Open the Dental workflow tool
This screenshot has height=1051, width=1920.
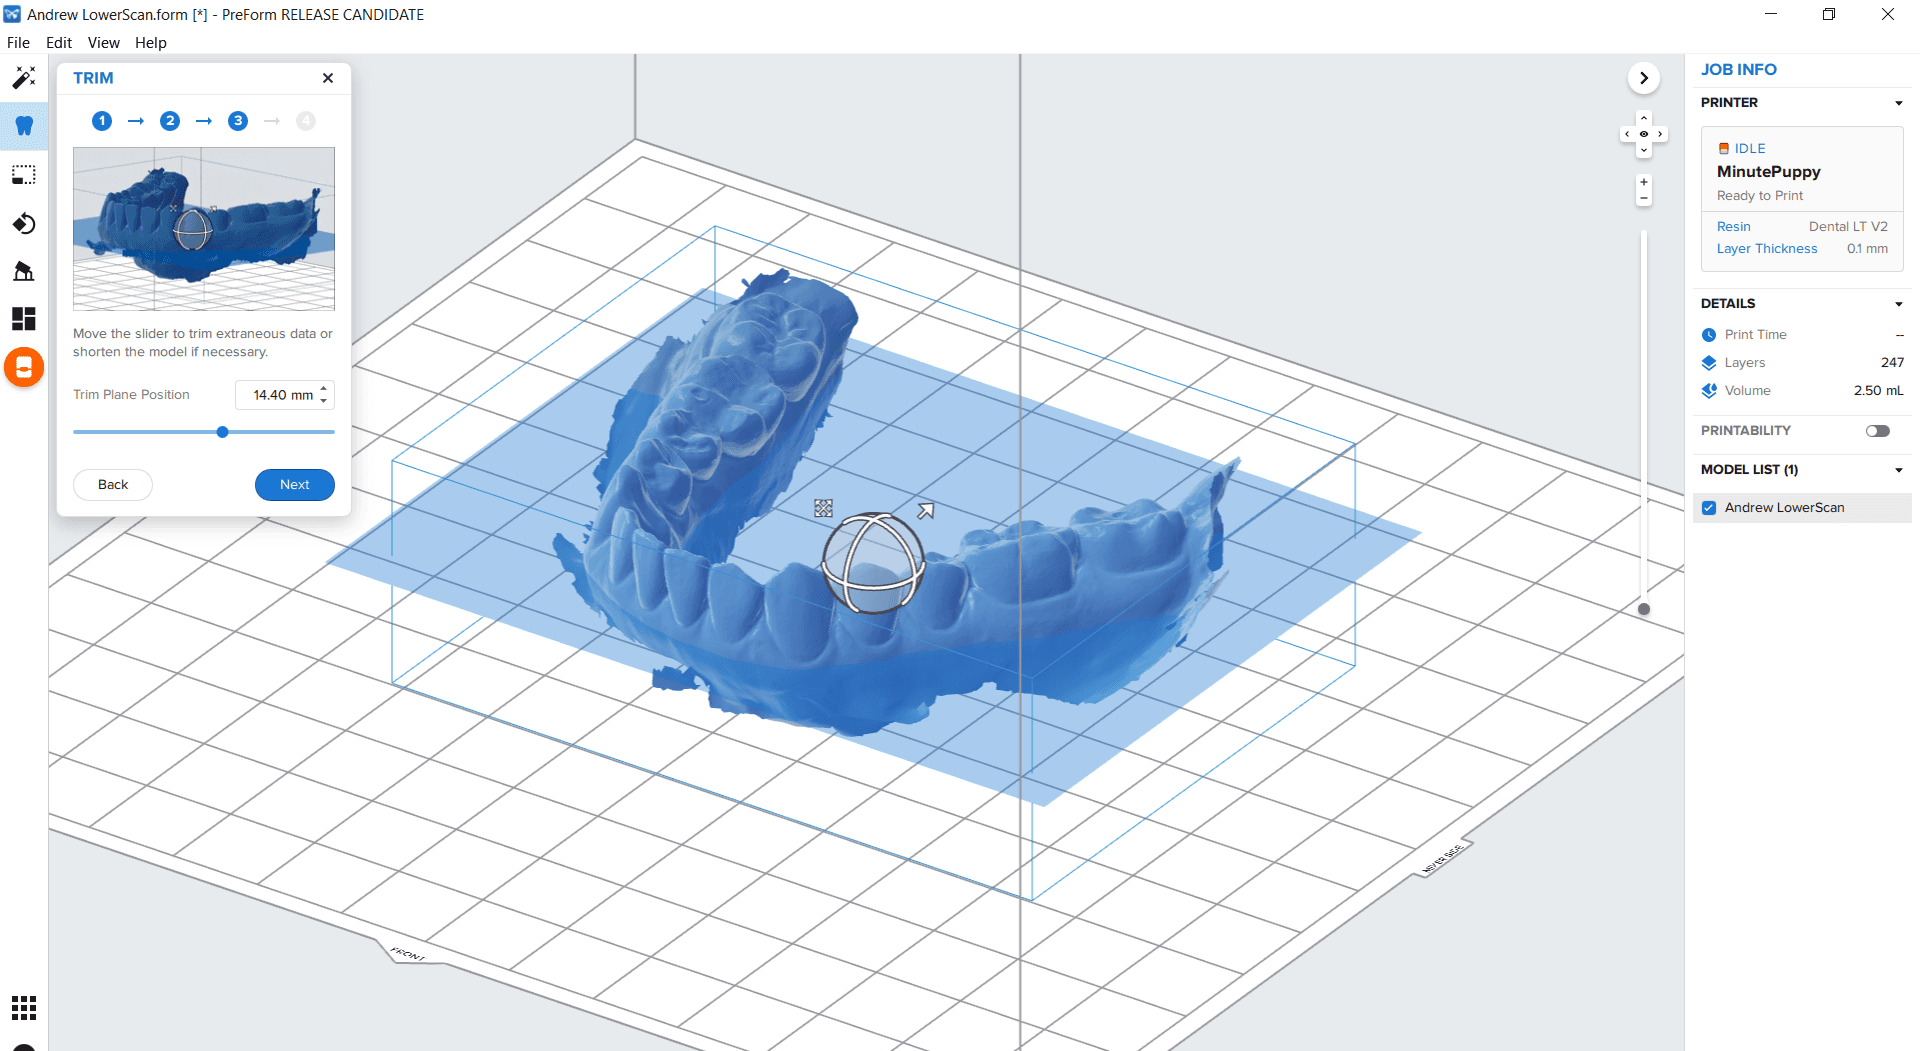pos(23,126)
